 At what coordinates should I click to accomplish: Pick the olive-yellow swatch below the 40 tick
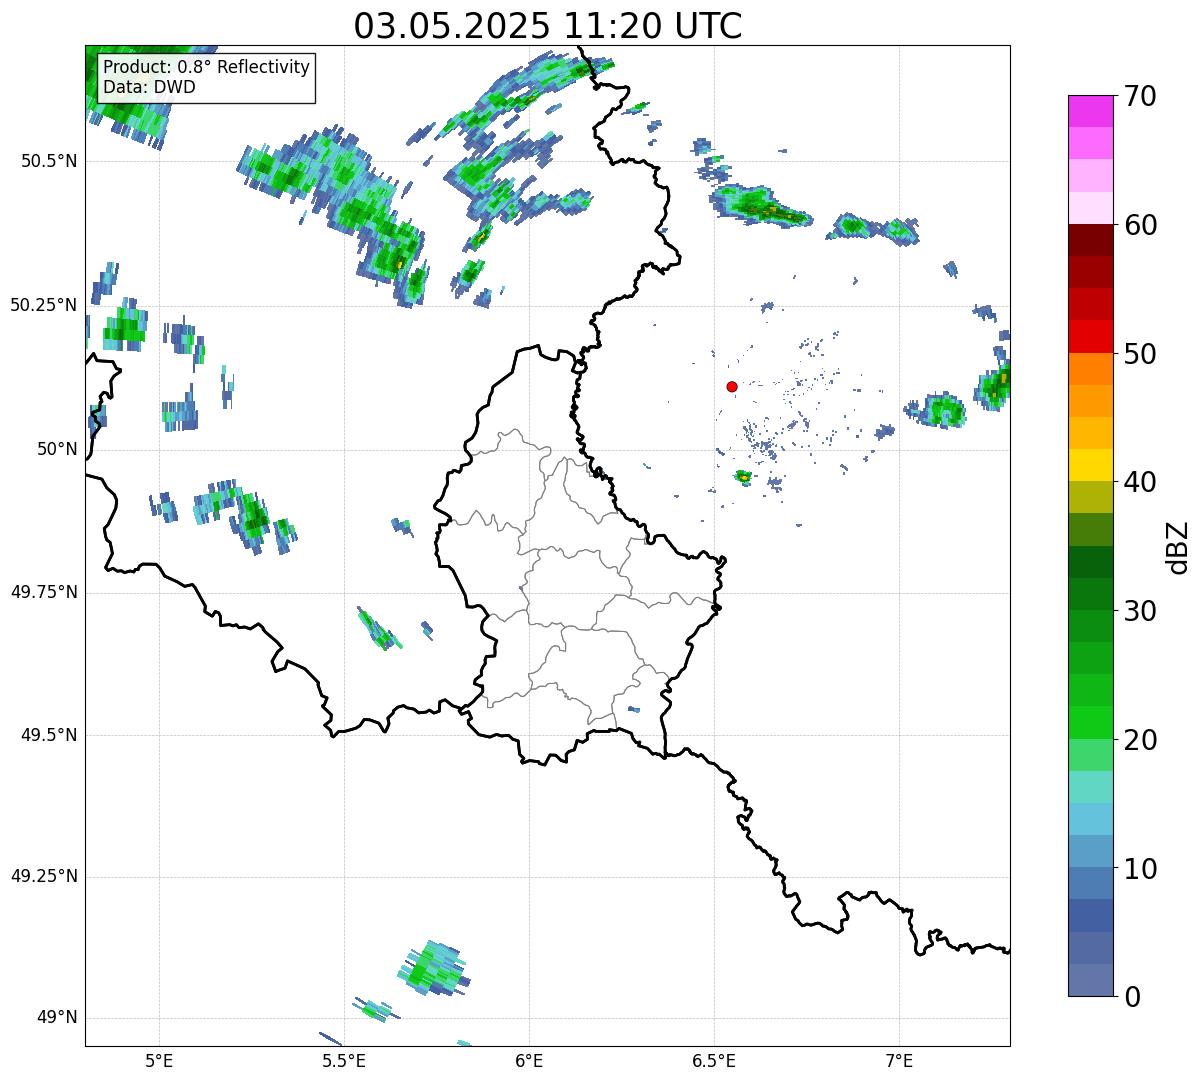coord(1091,497)
